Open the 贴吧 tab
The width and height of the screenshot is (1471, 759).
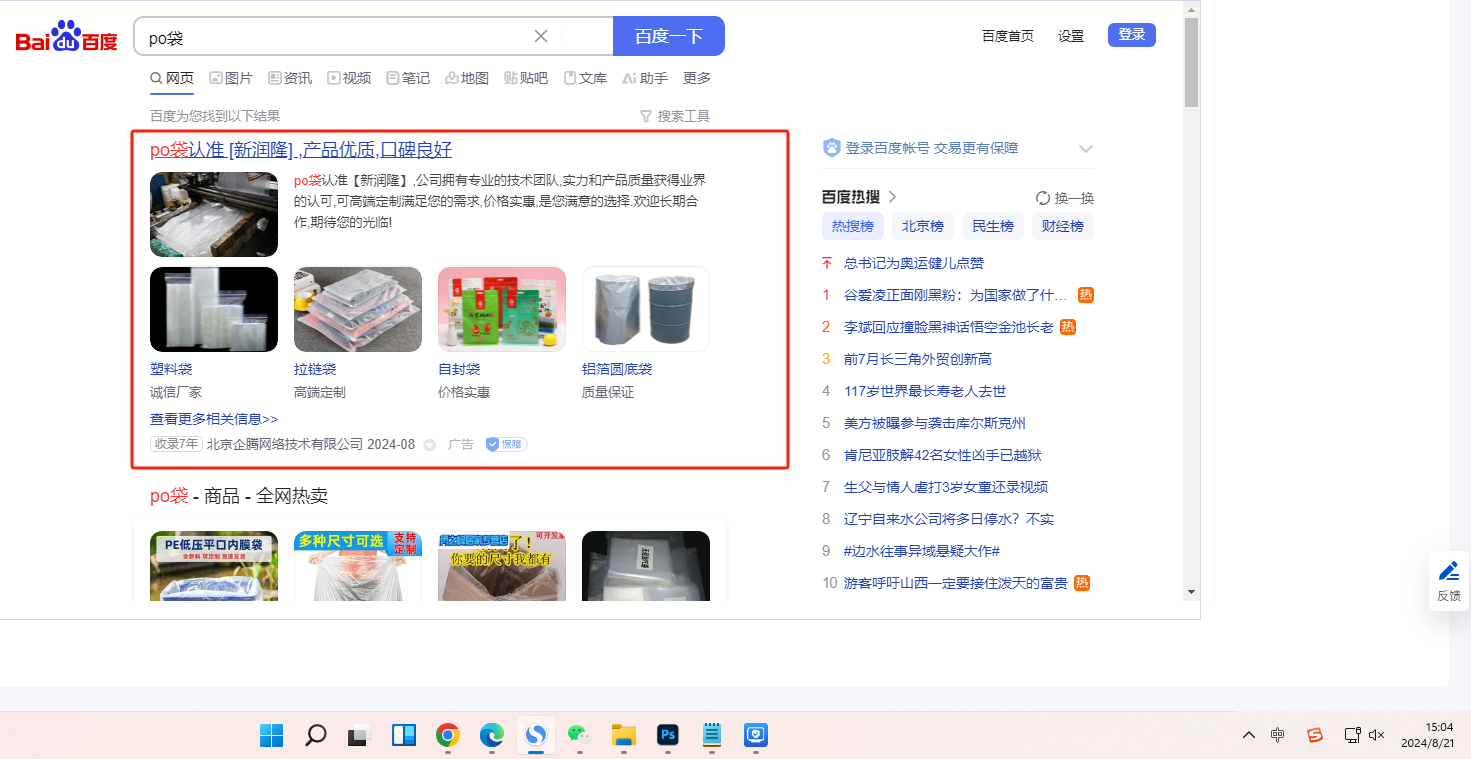(x=526, y=78)
